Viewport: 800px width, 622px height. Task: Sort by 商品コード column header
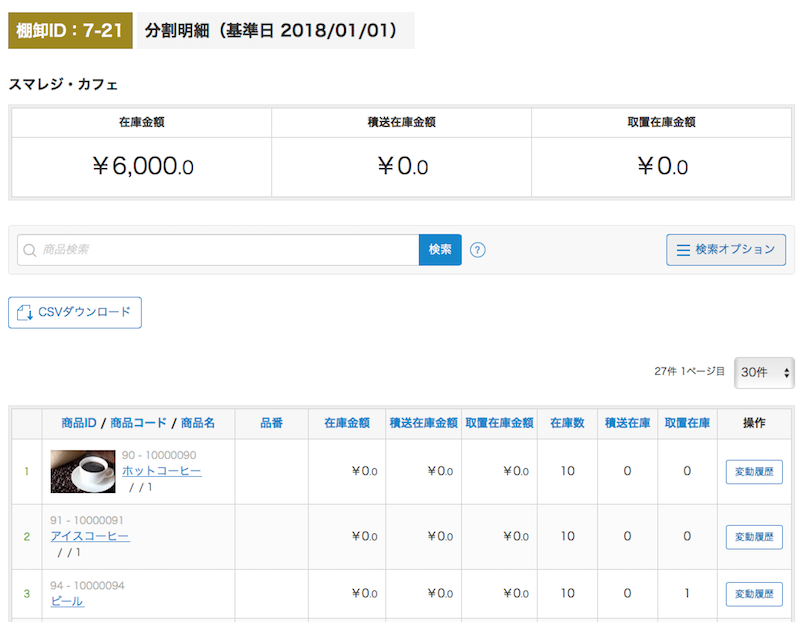[x=138, y=423]
